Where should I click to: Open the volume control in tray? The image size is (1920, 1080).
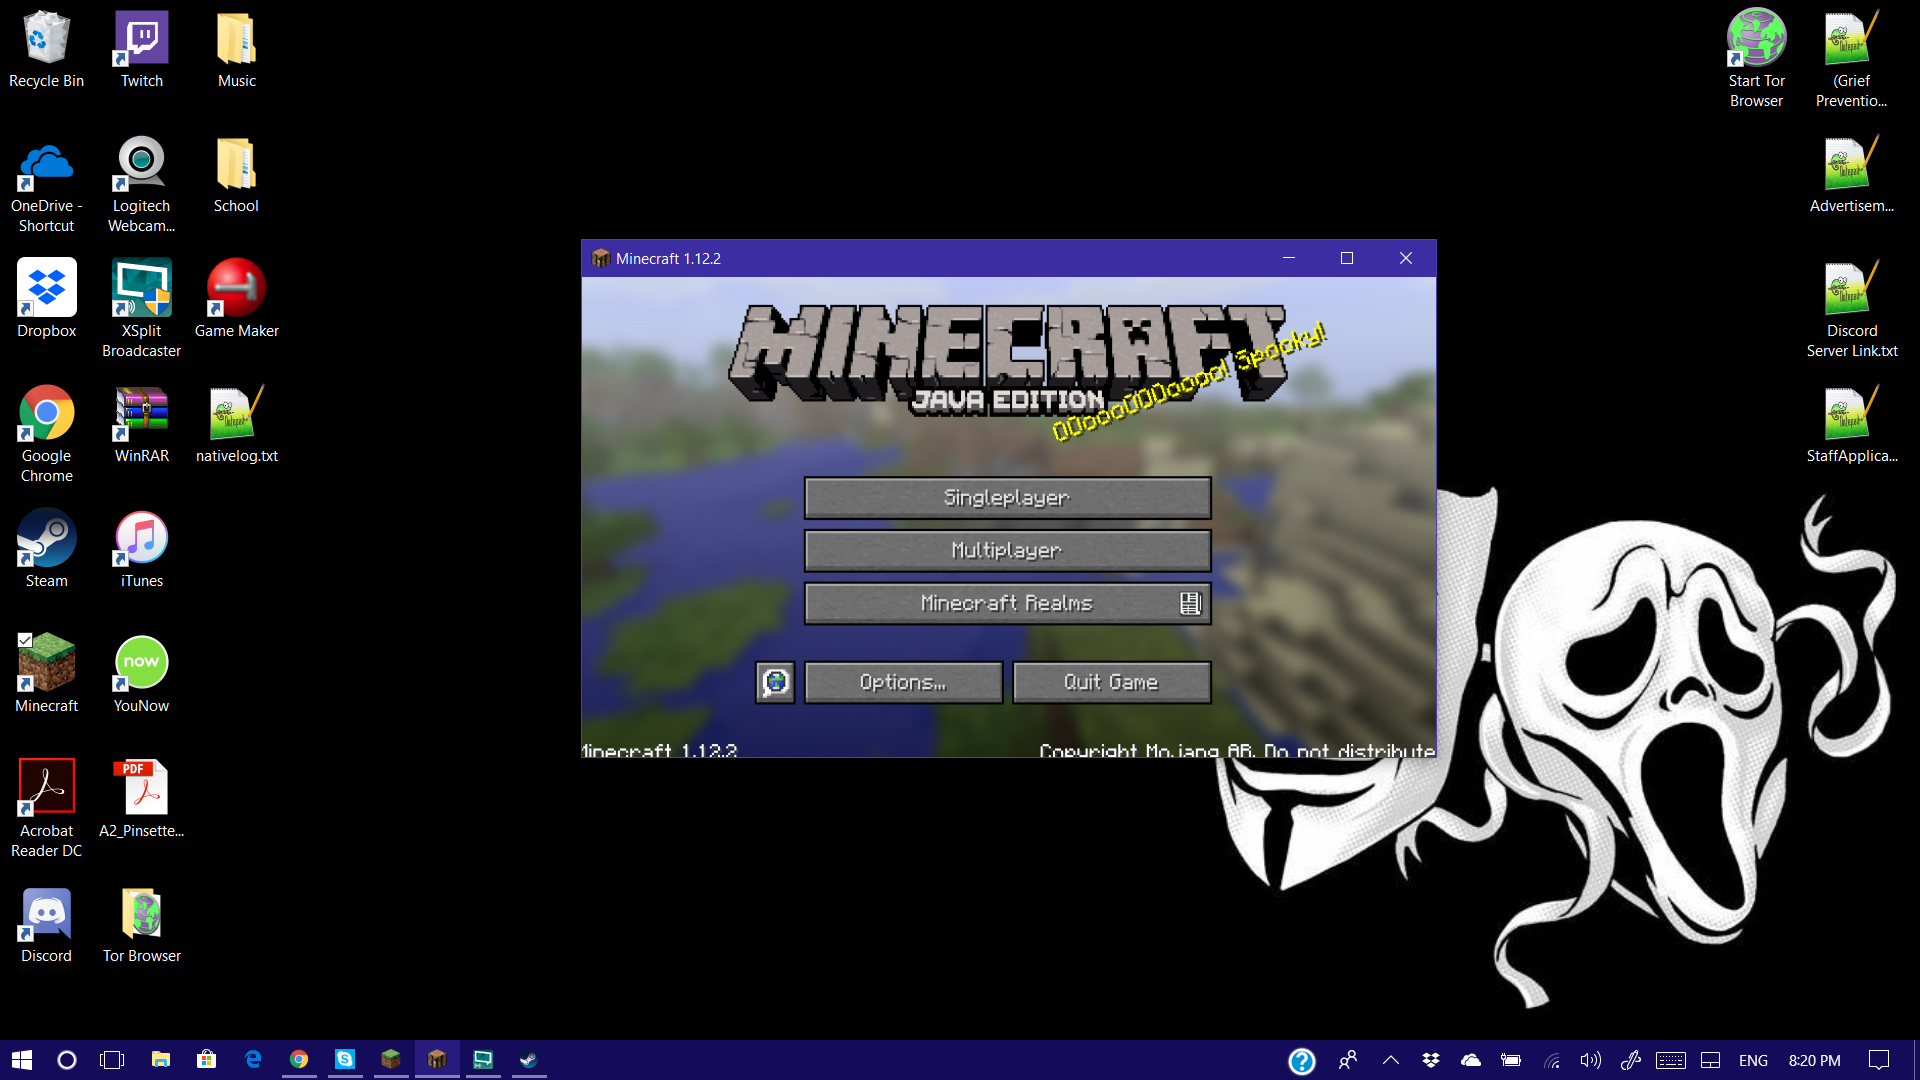click(1590, 1060)
